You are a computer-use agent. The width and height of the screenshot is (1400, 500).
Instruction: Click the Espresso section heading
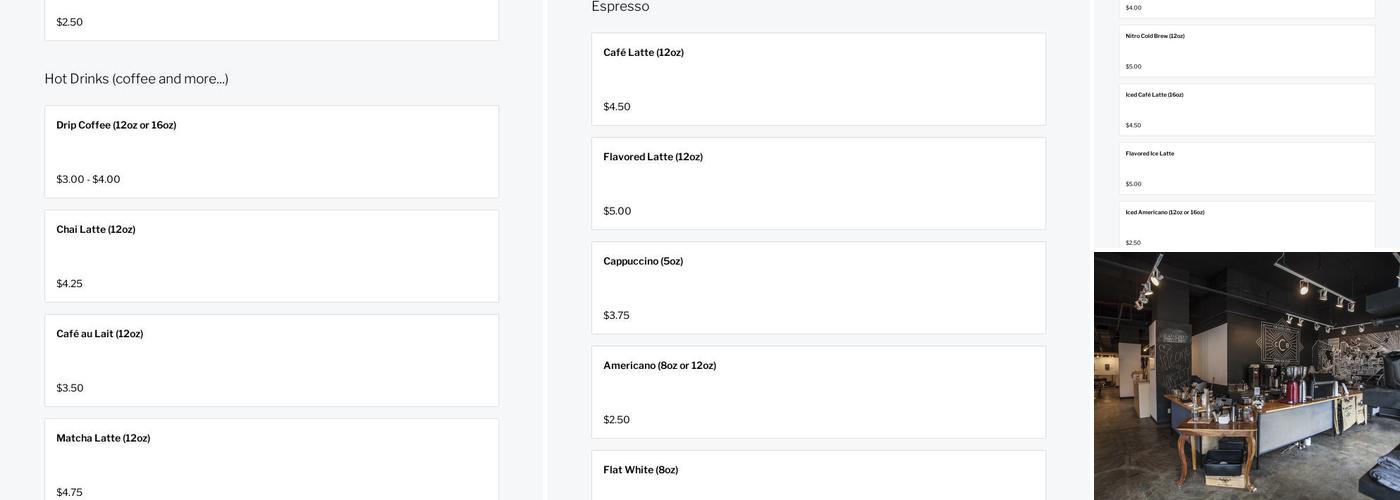pos(620,7)
